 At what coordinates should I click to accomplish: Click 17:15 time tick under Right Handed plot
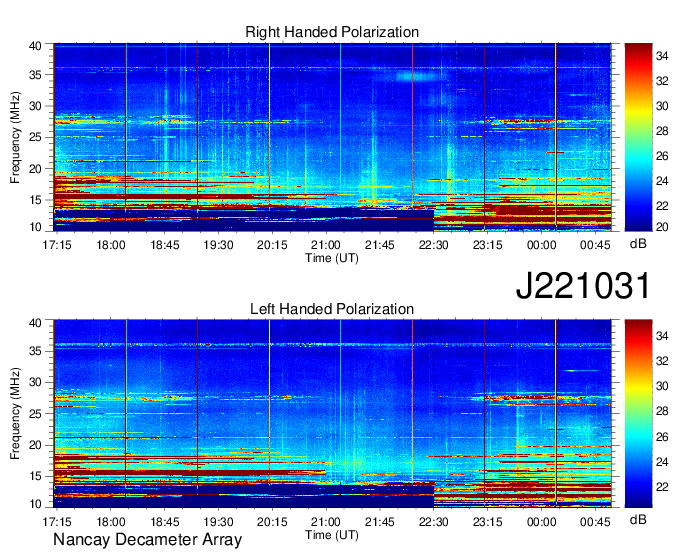[57, 245]
